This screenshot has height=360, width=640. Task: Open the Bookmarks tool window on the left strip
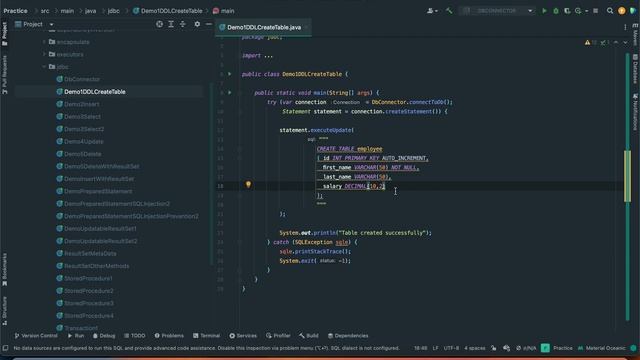tap(4, 269)
